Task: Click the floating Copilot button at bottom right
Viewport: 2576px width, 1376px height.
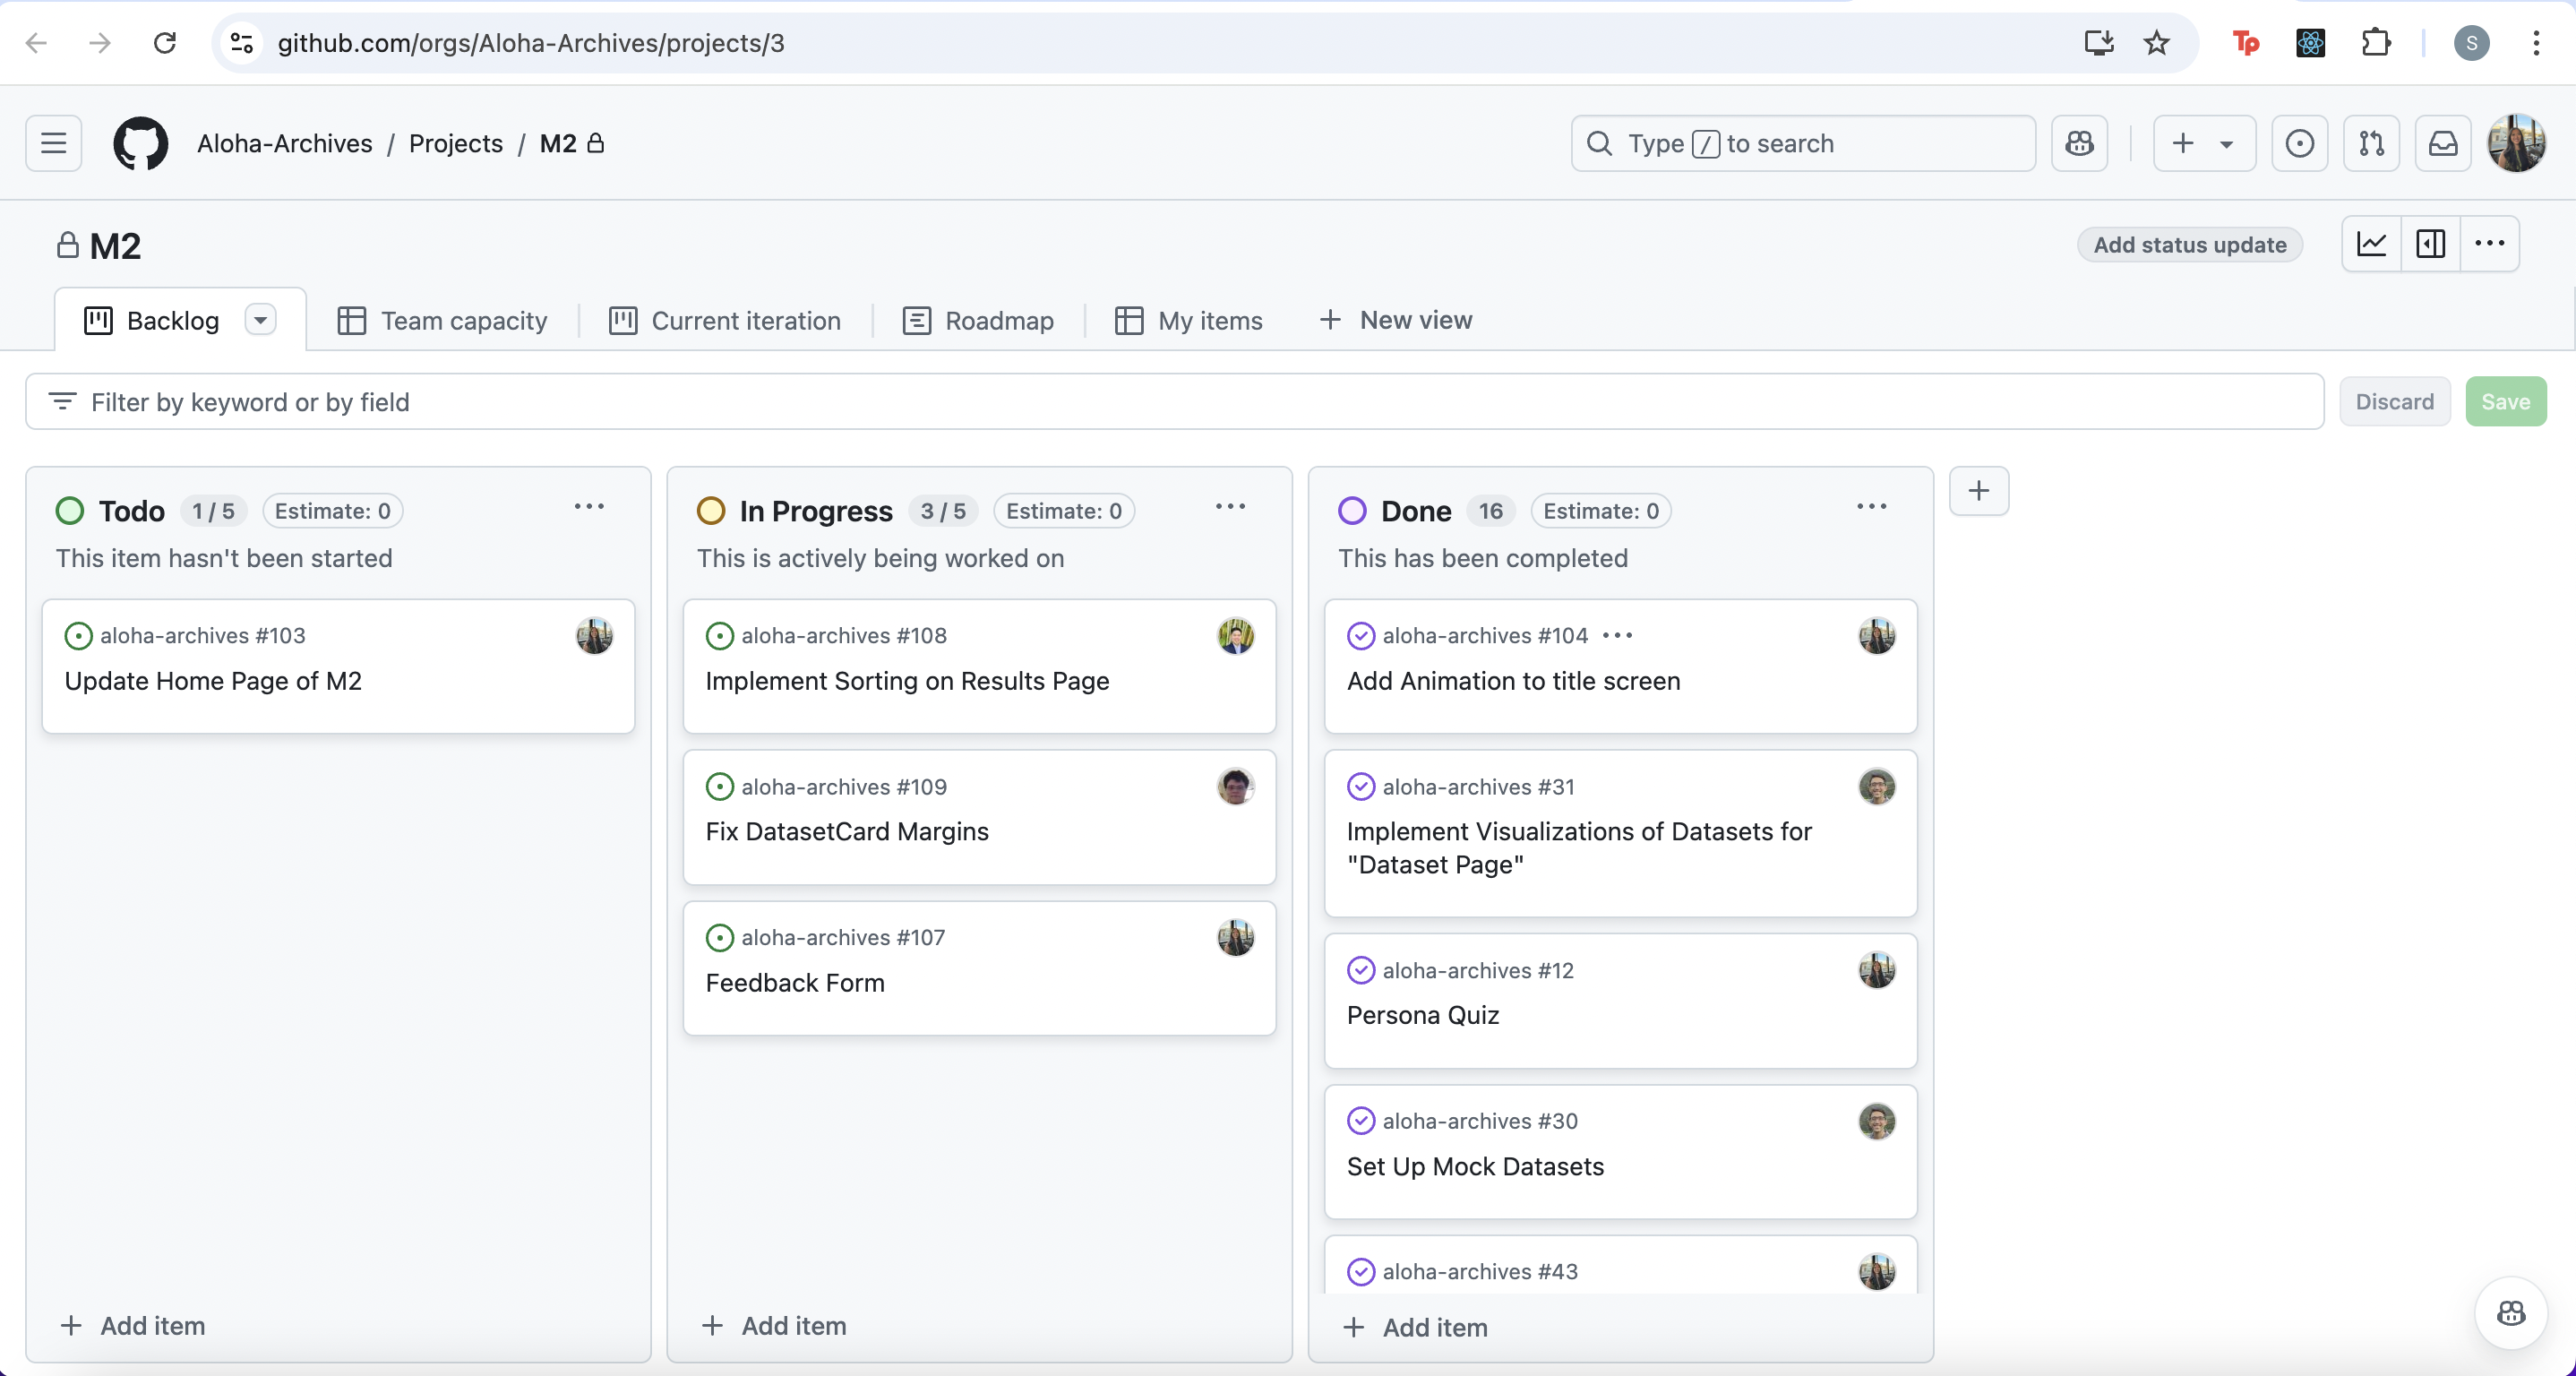Action: click(x=2510, y=1313)
